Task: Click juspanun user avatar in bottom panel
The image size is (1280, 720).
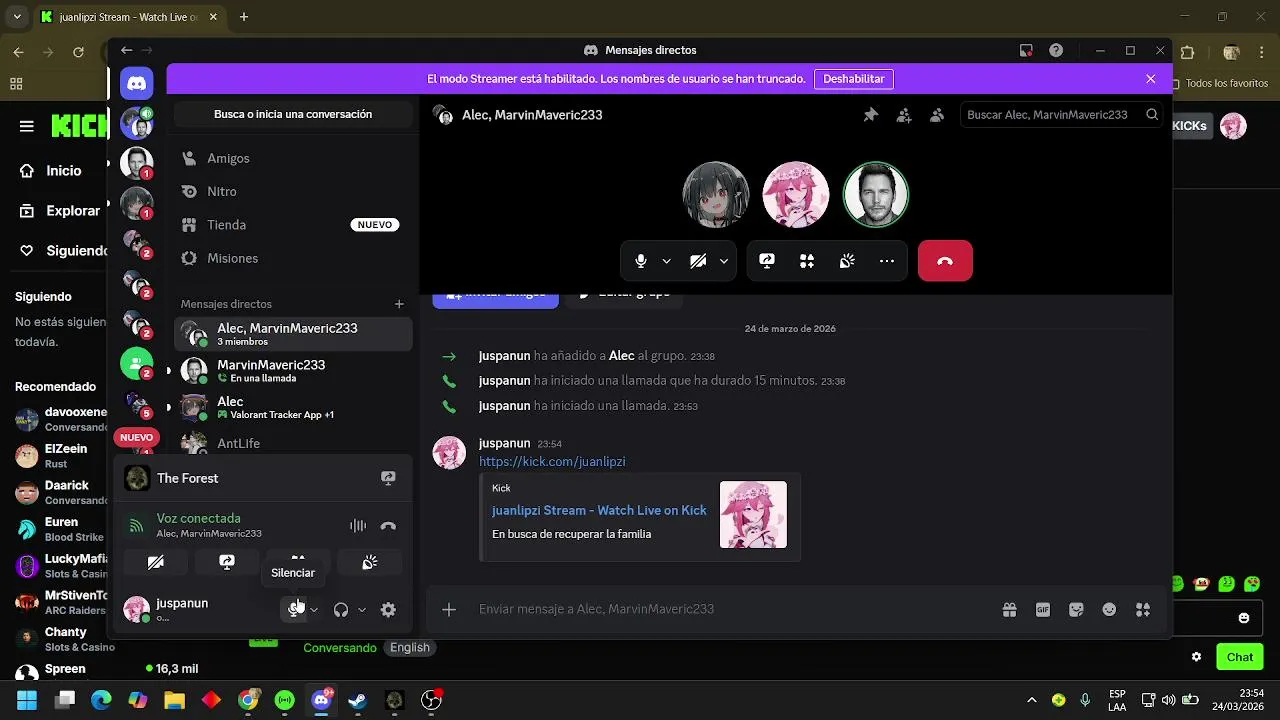Action: 137,609
